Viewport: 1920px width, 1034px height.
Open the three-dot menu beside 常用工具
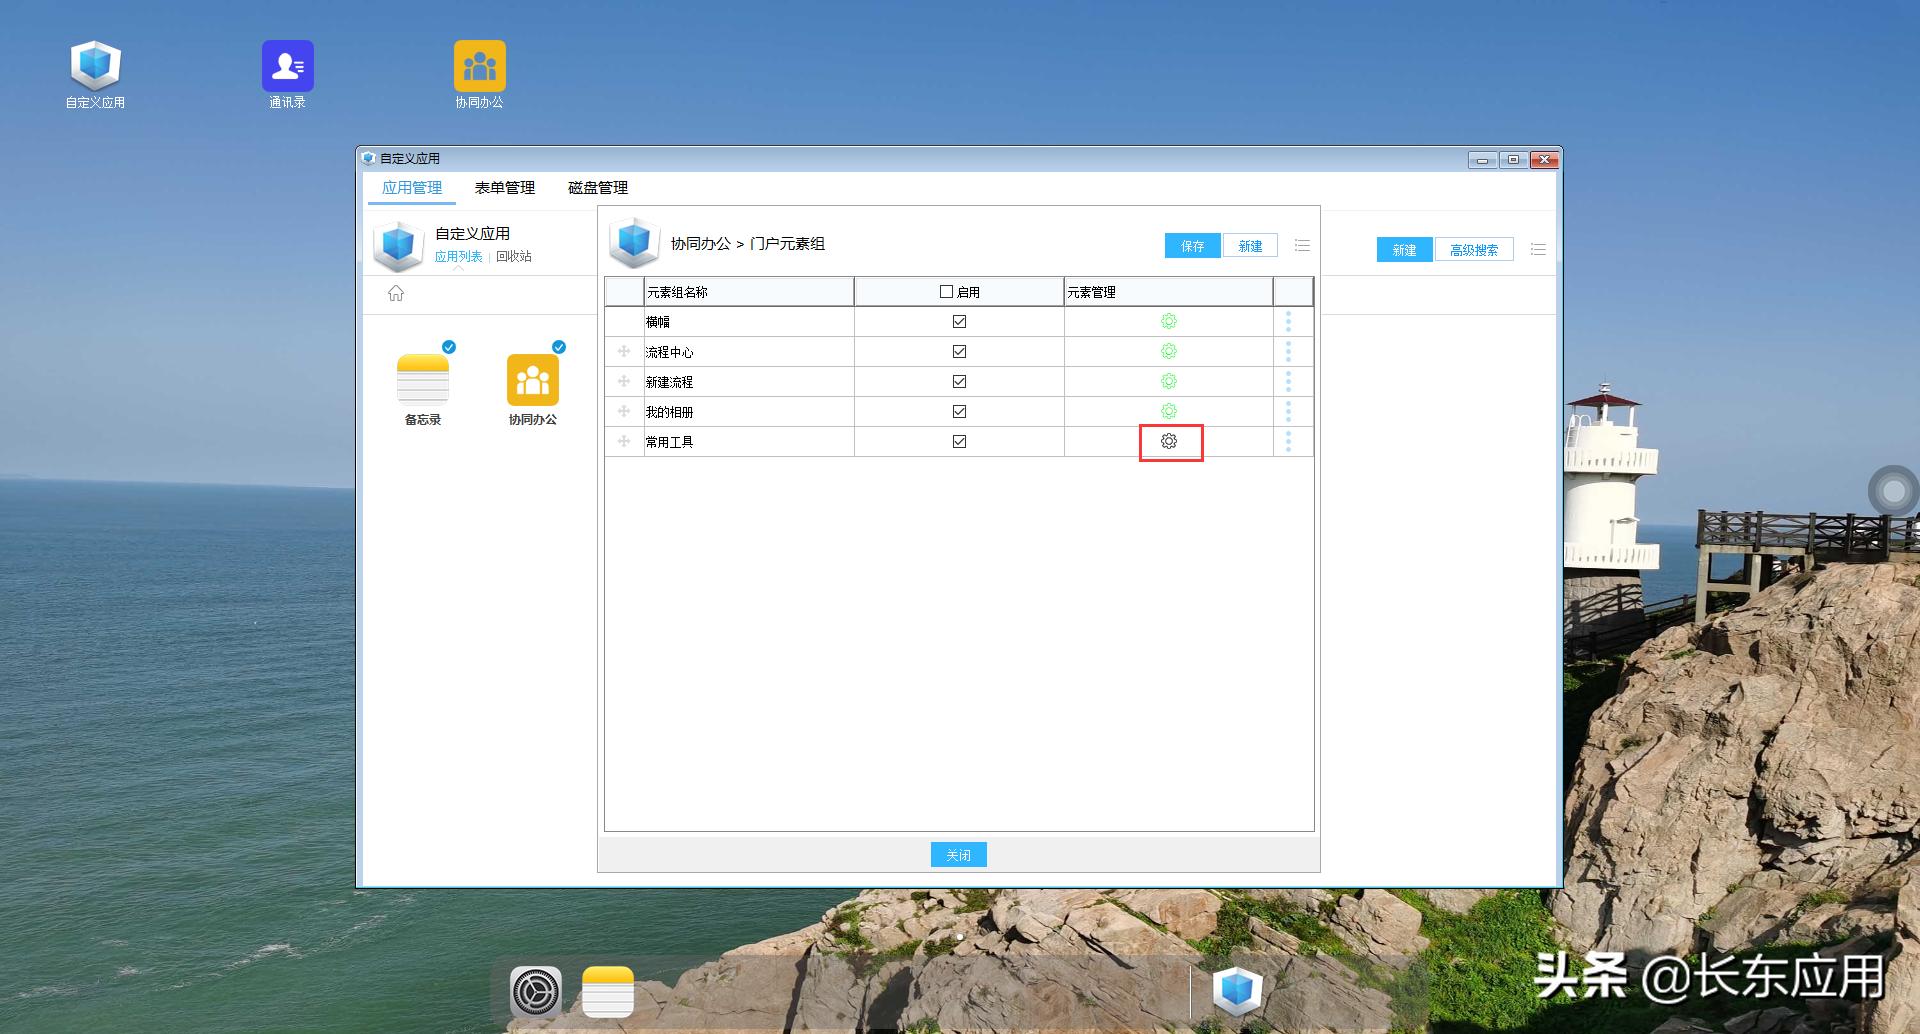(x=1289, y=441)
